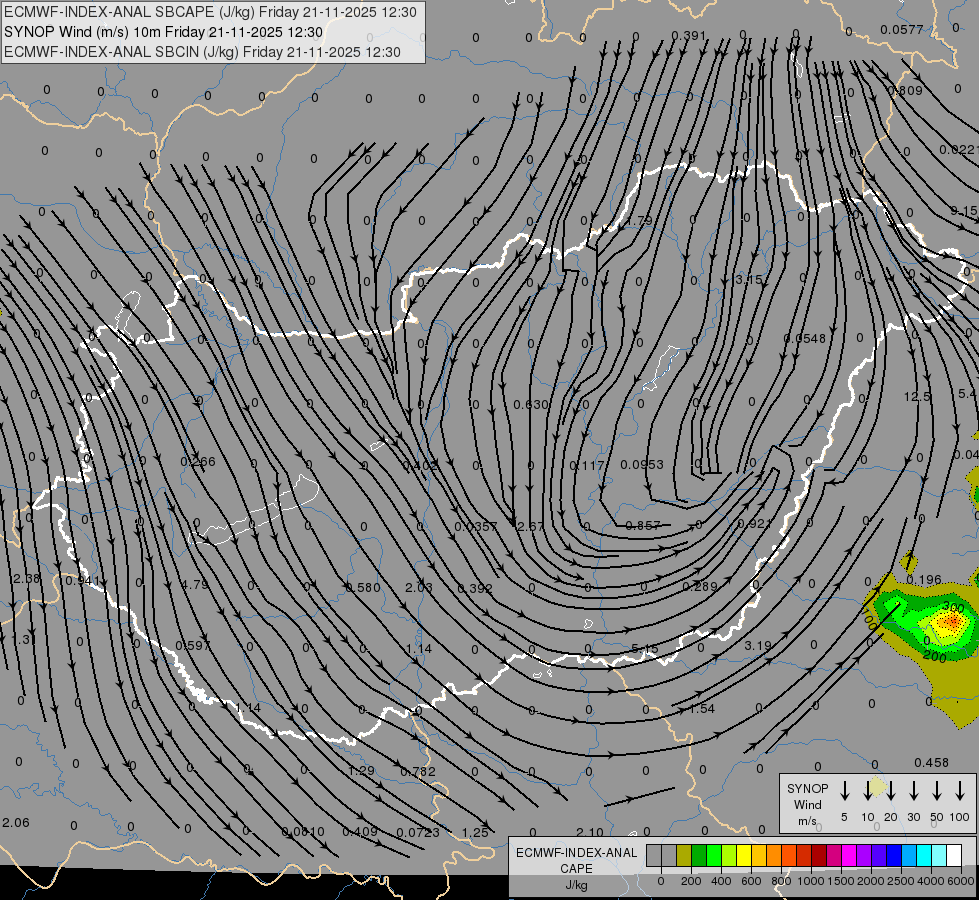Pick the pale cyan CAPE legend swatch
The height and width of the screenshot is (900, 979).
coord(938,856)
